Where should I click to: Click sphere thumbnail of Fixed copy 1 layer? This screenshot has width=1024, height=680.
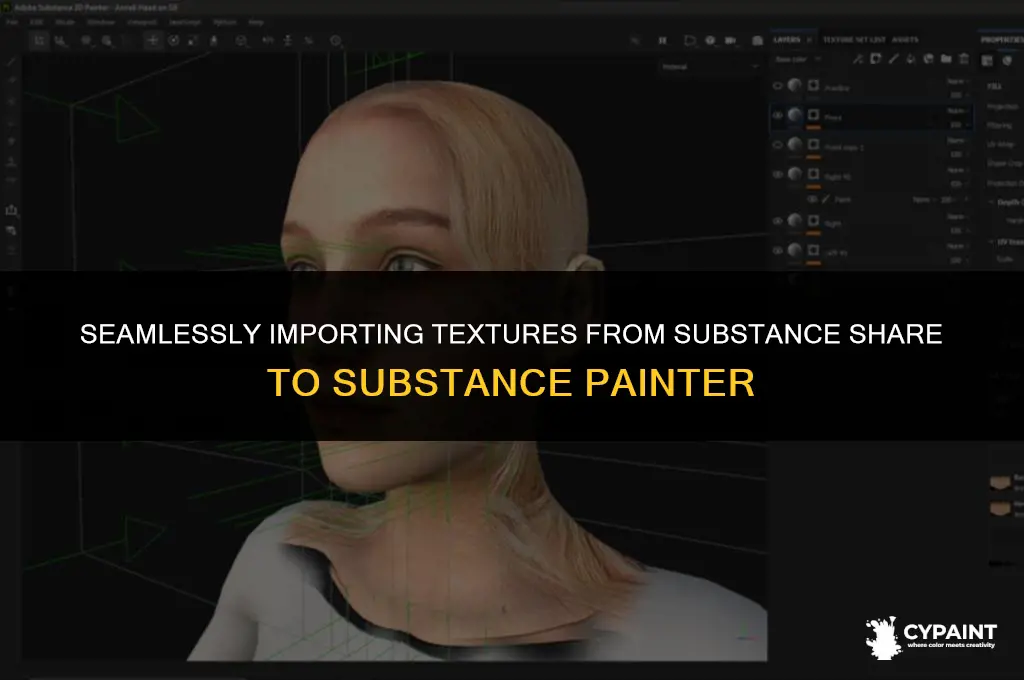pos(795,144)
